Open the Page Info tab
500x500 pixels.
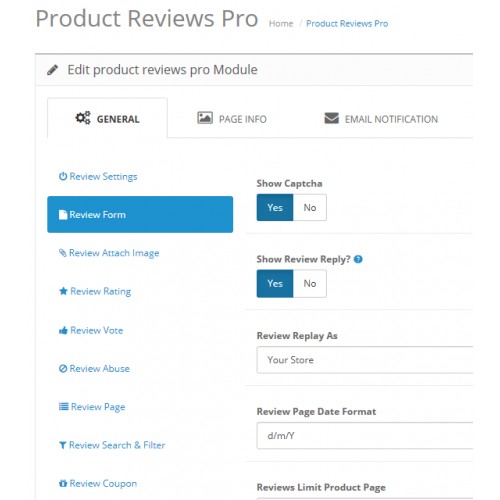(x=232, y=119)
